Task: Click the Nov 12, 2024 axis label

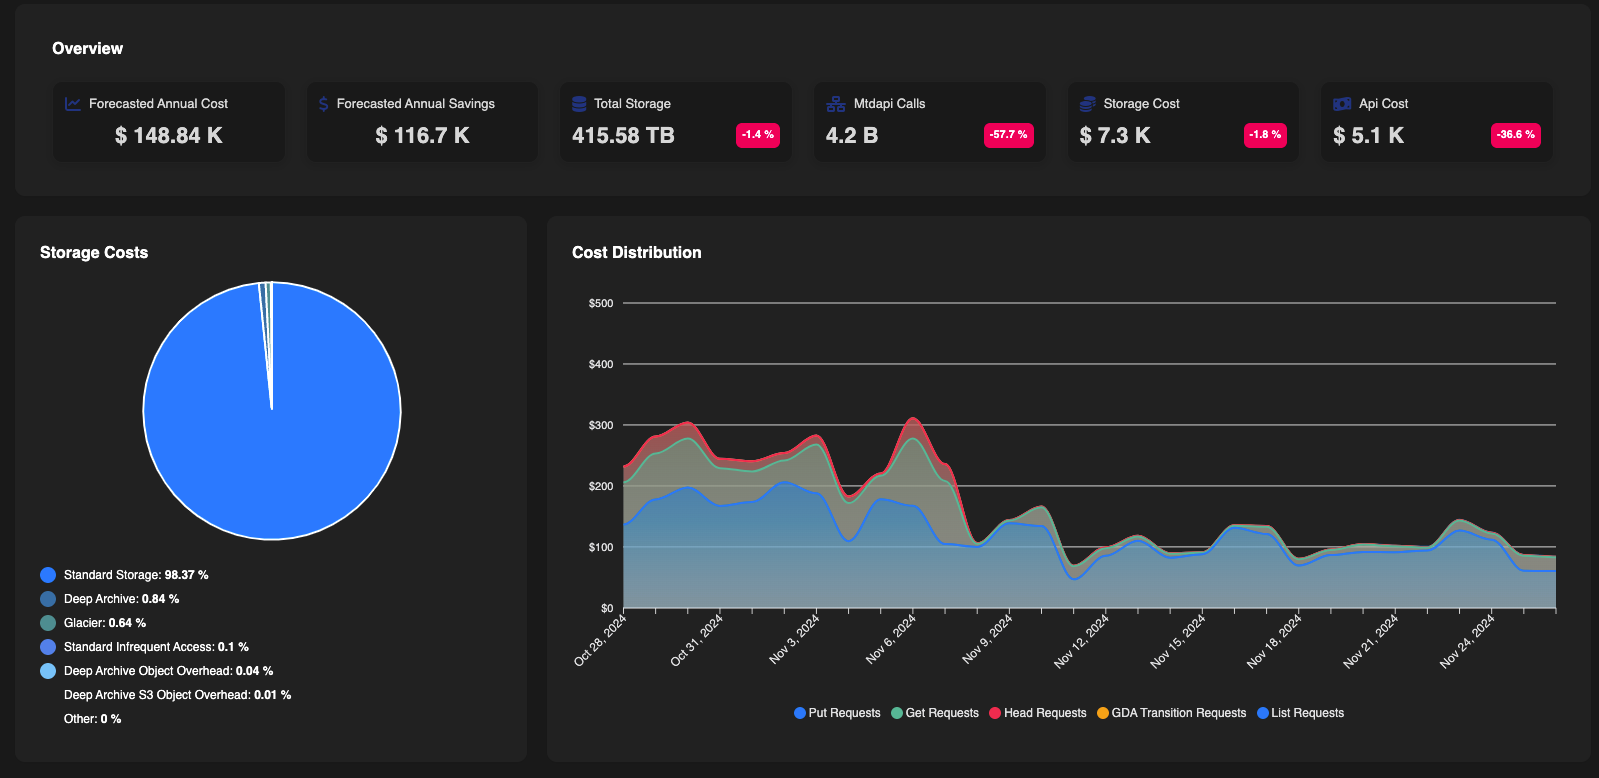Action: click(1082, 641)
